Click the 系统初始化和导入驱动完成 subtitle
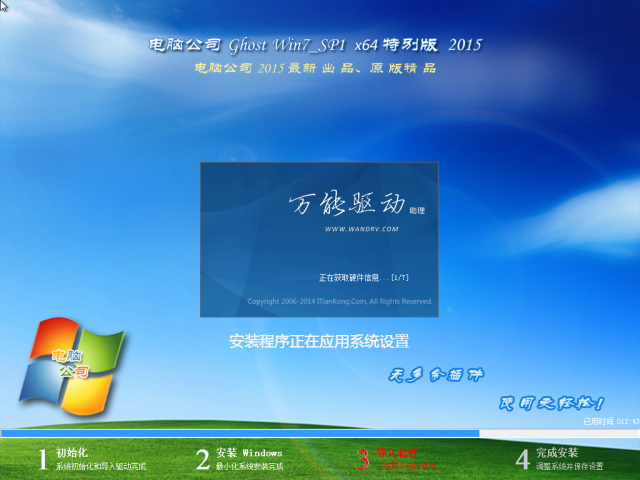640x480 pixels. 101,466
